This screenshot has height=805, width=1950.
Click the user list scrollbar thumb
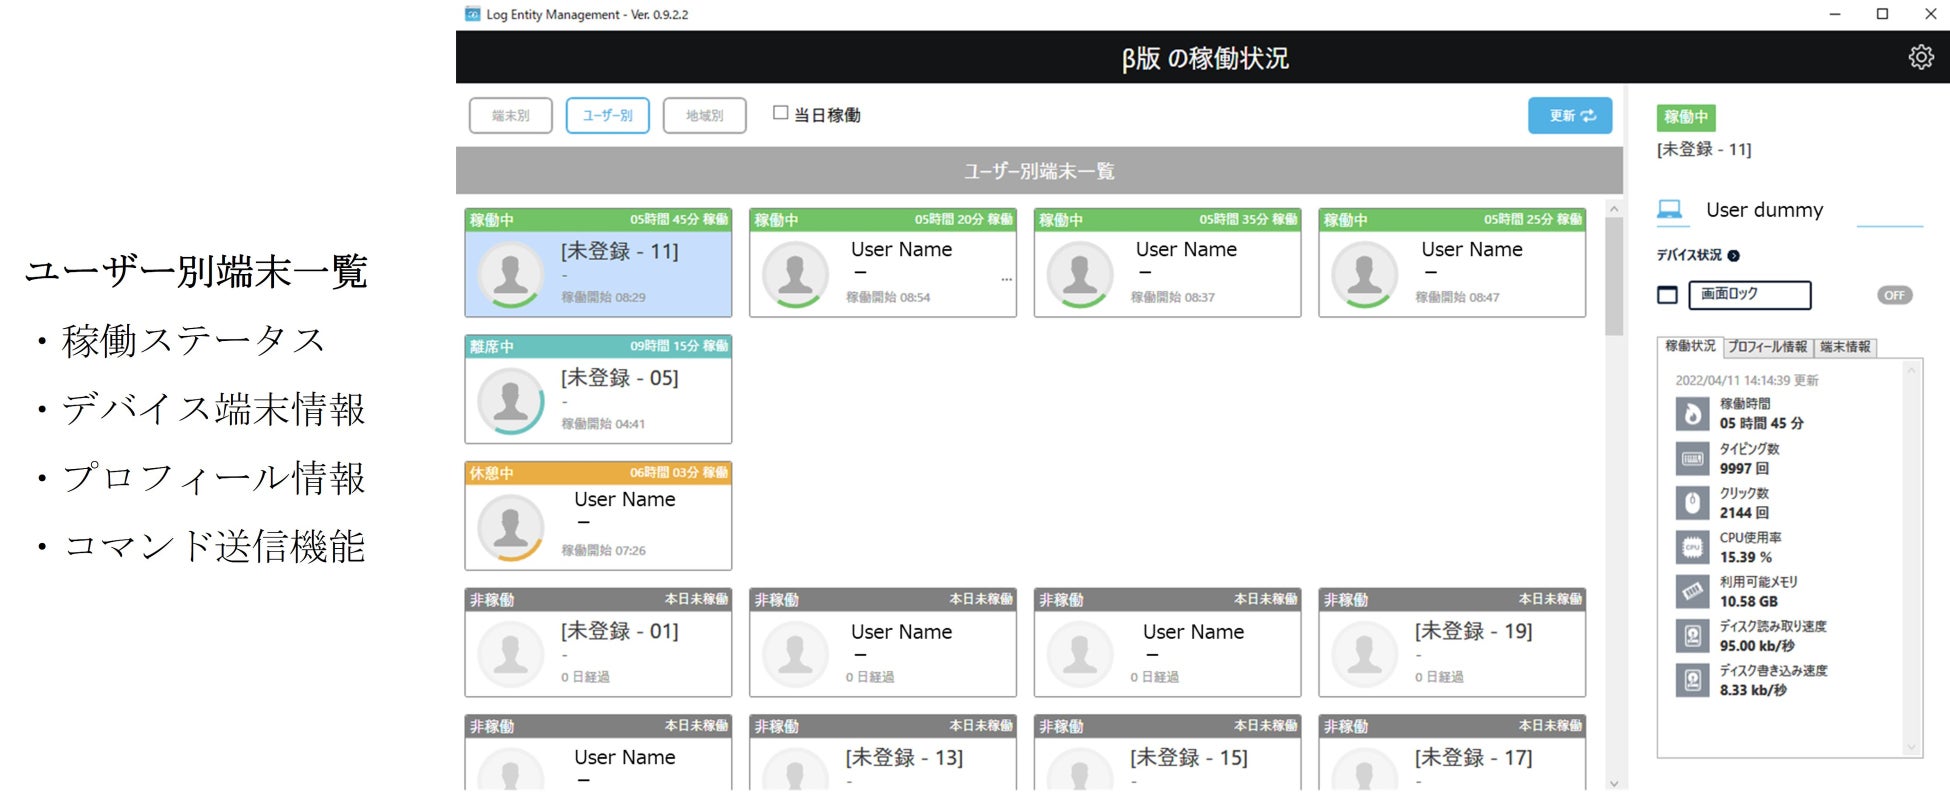(1614, 276)
